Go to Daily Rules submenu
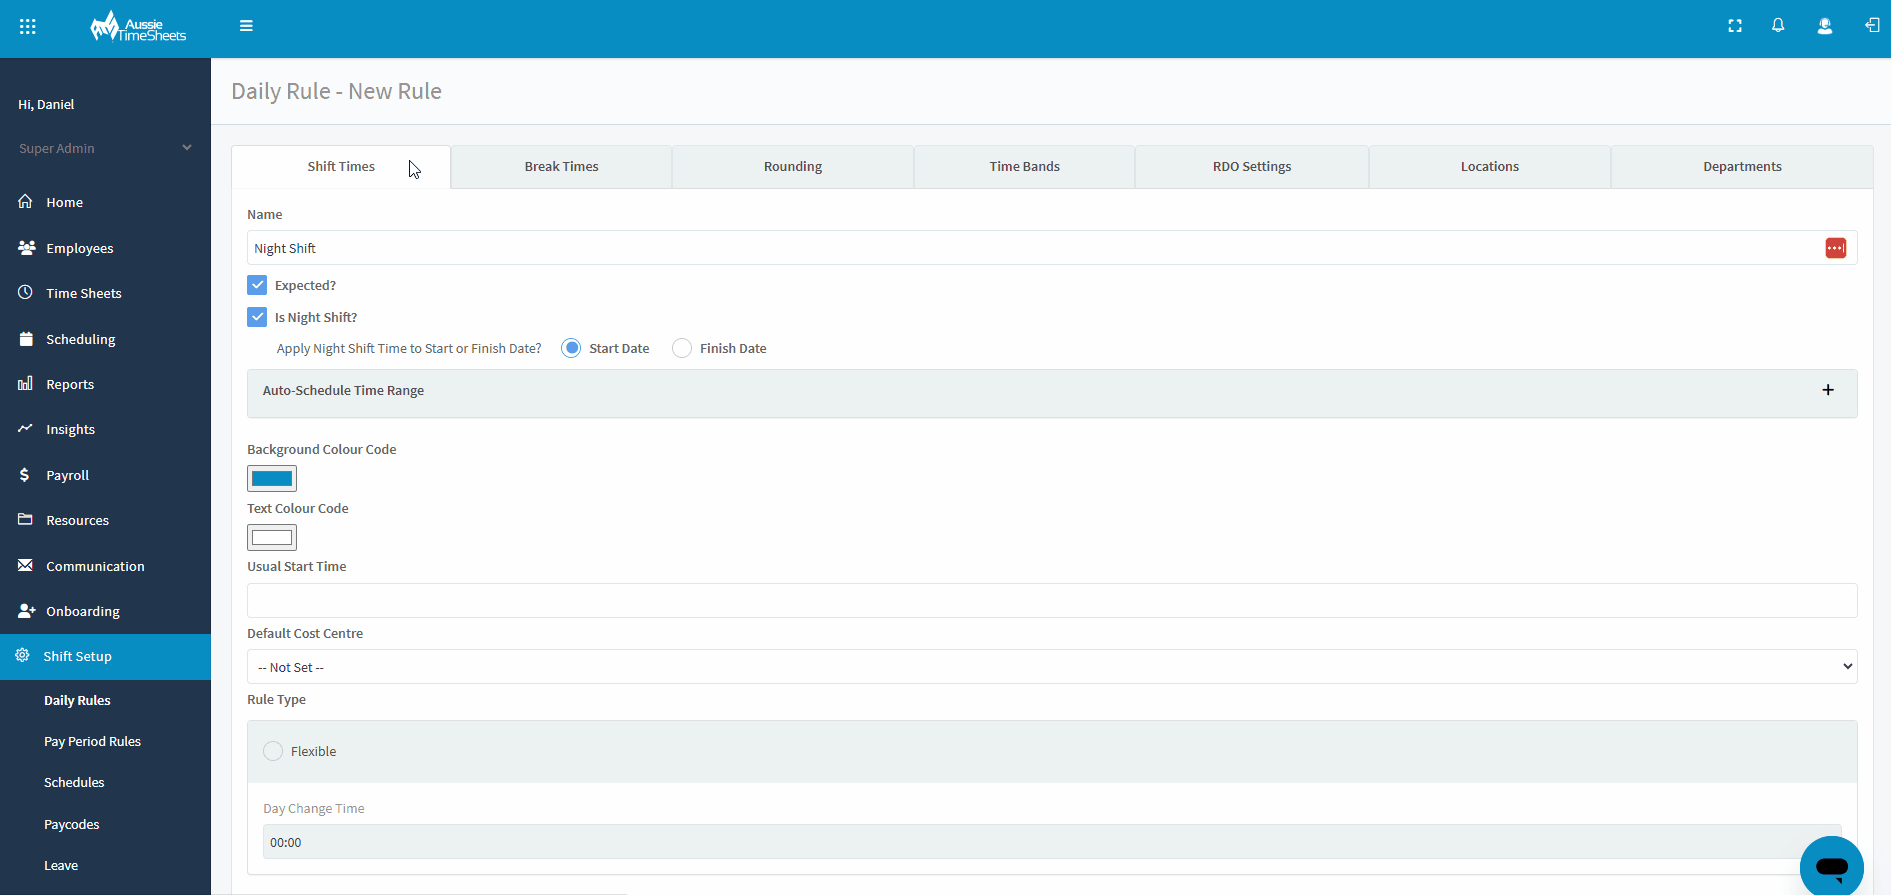Screen dimensions: 1891x895 (77, 700)
